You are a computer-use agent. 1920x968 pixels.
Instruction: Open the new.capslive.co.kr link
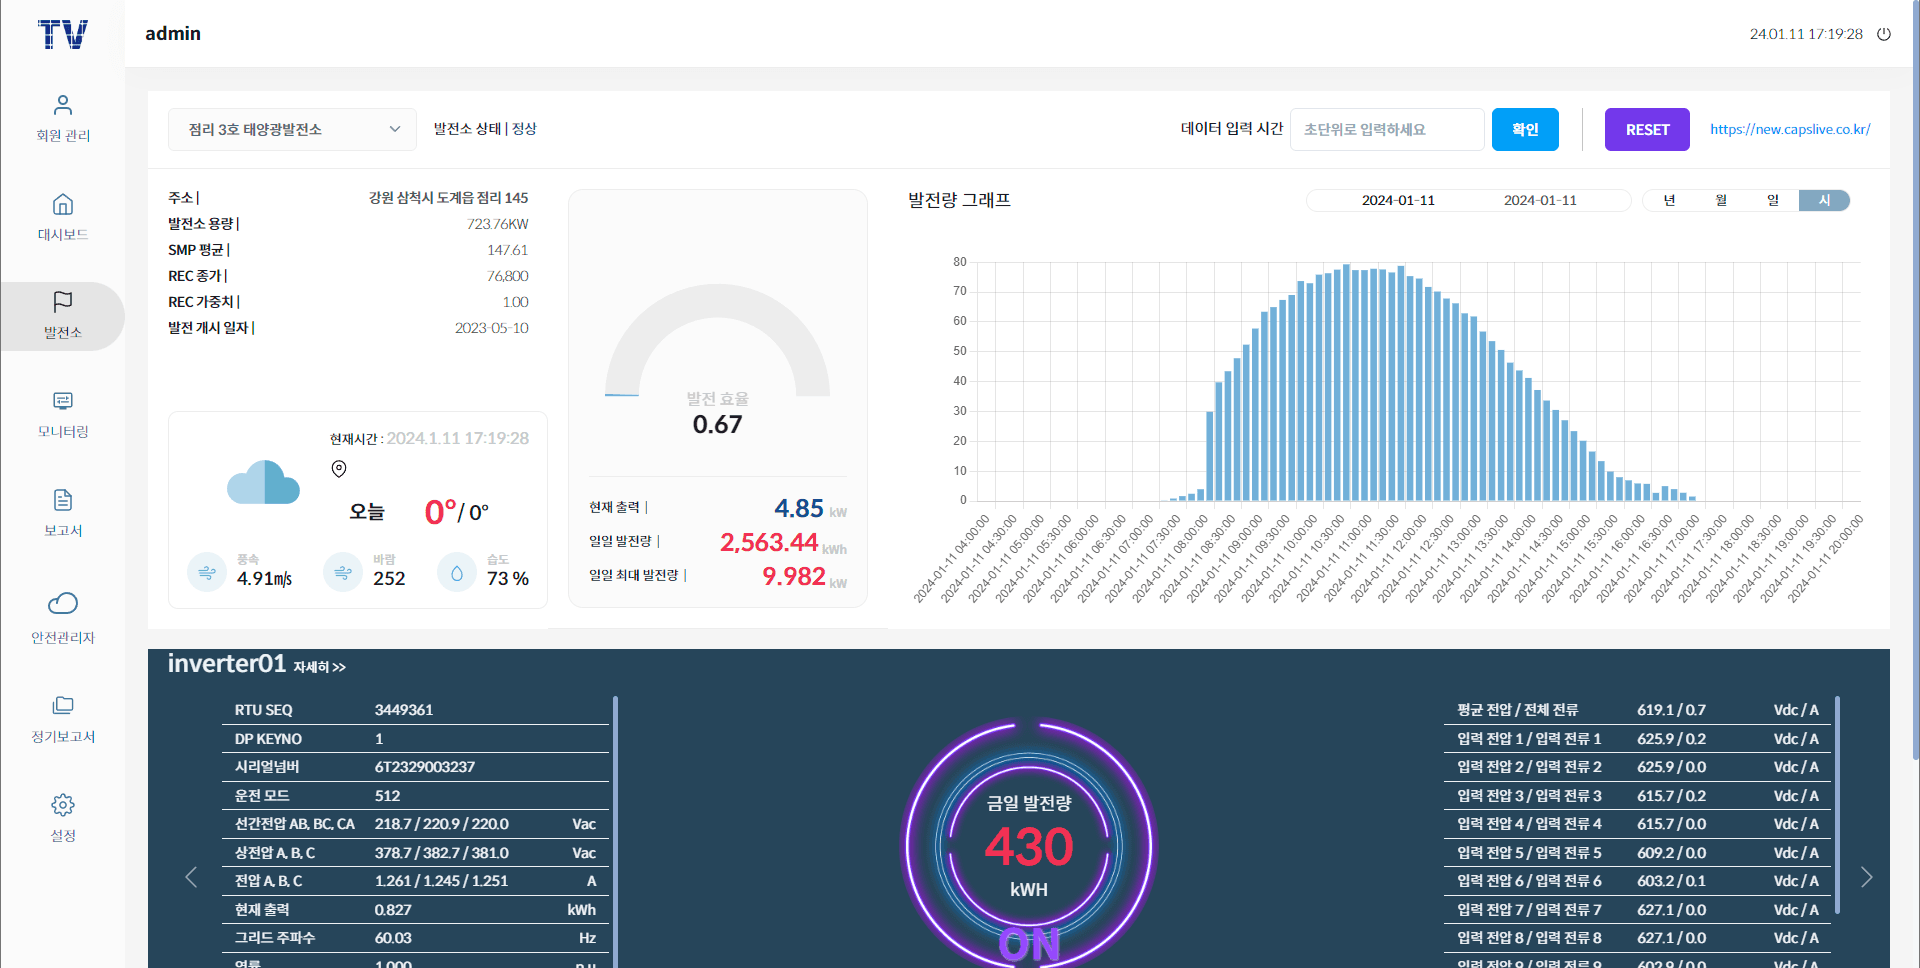tap(1789, 129)
